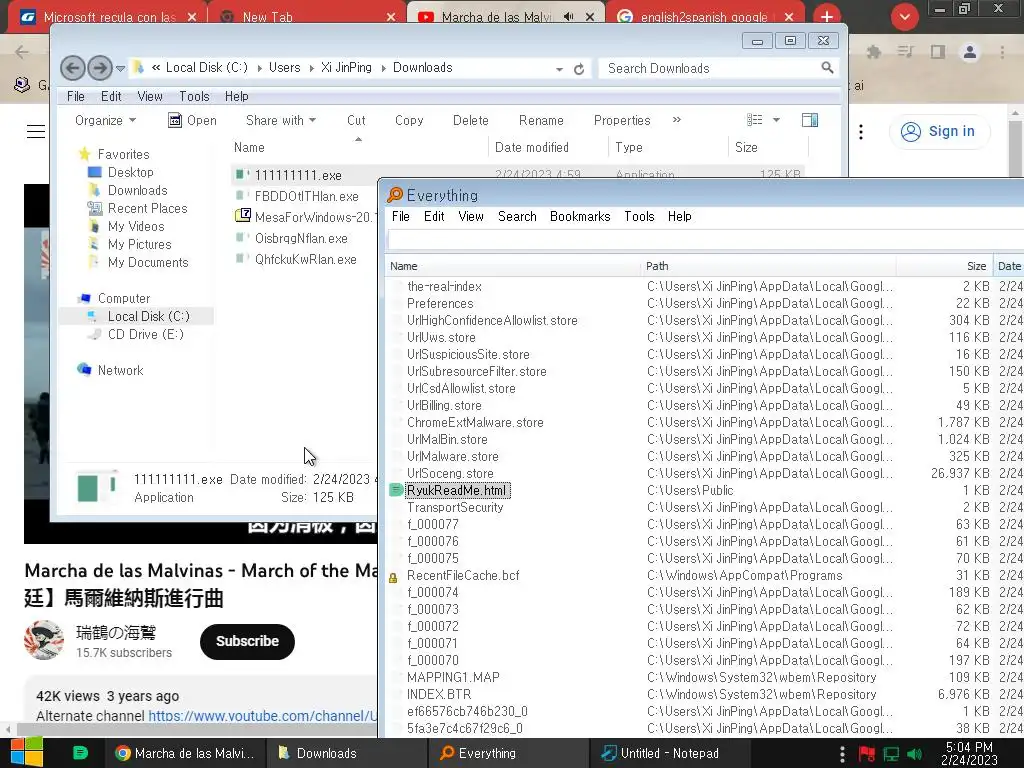Open the alternate channel link in description
This screenshot has width=1024, height=768.
click(x=263, y=716)
